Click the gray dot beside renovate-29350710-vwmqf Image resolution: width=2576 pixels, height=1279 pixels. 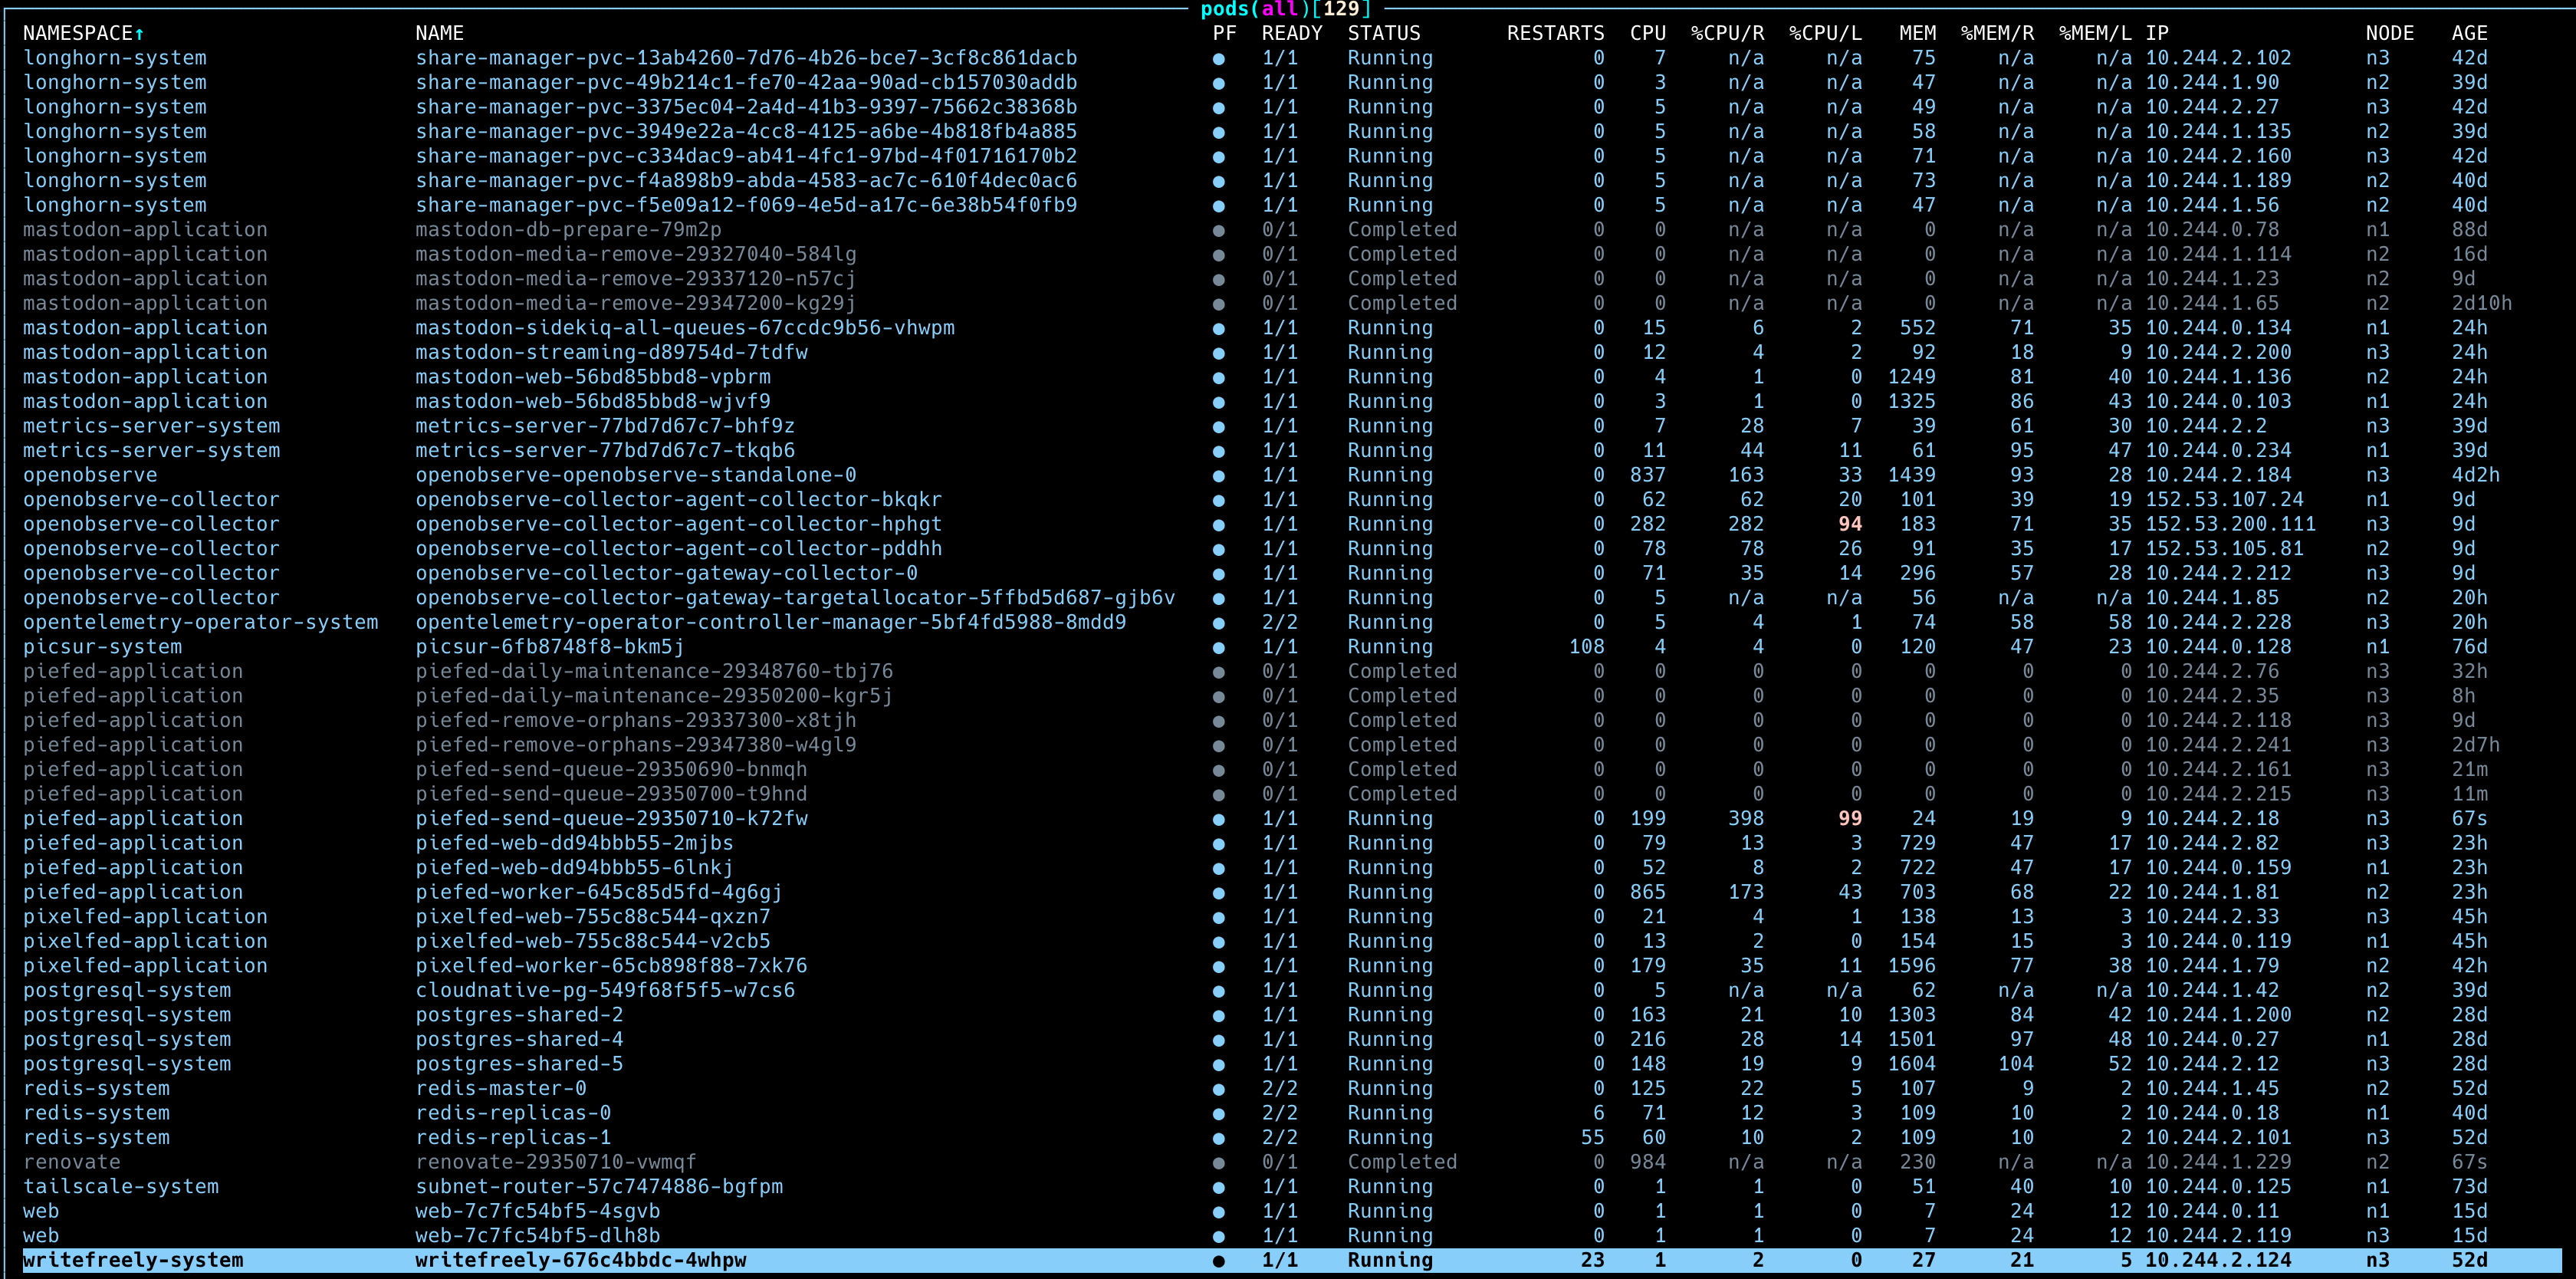tap(1218, 1161)
